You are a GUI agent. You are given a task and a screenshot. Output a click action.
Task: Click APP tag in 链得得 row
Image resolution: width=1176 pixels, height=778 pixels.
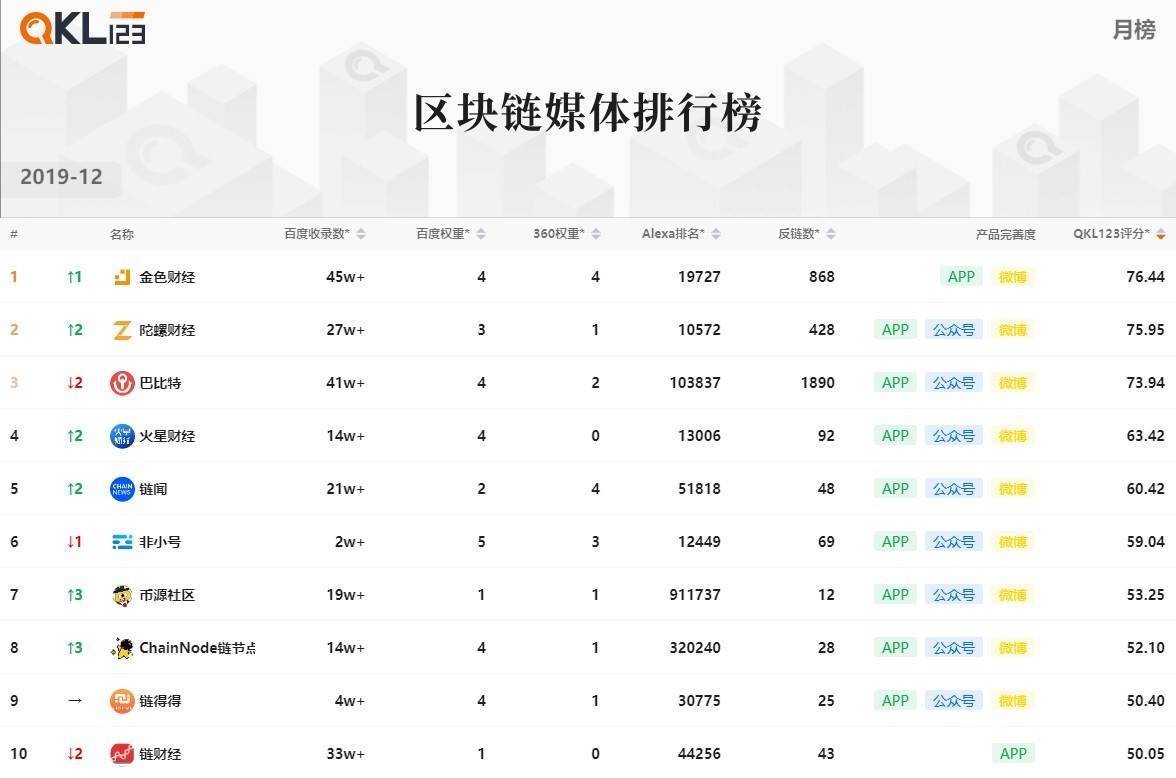tap(895, 701)
